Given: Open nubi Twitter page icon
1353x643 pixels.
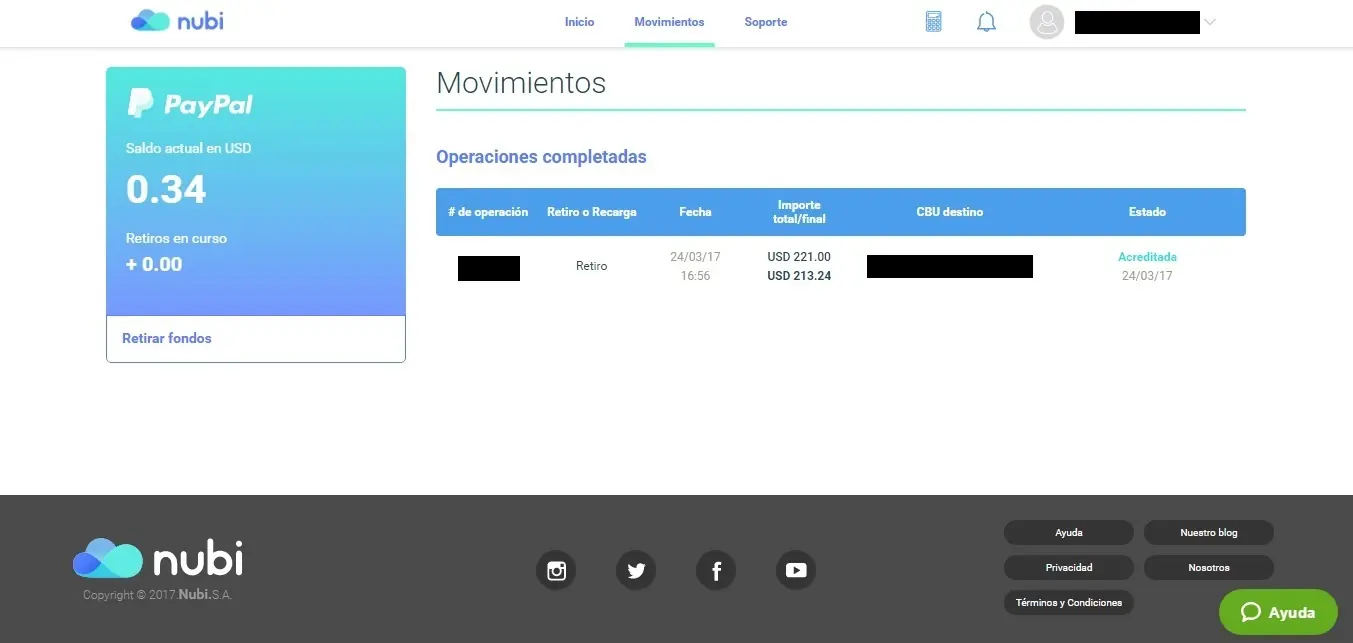Looking at the screenshot, I should pos(636,570).
